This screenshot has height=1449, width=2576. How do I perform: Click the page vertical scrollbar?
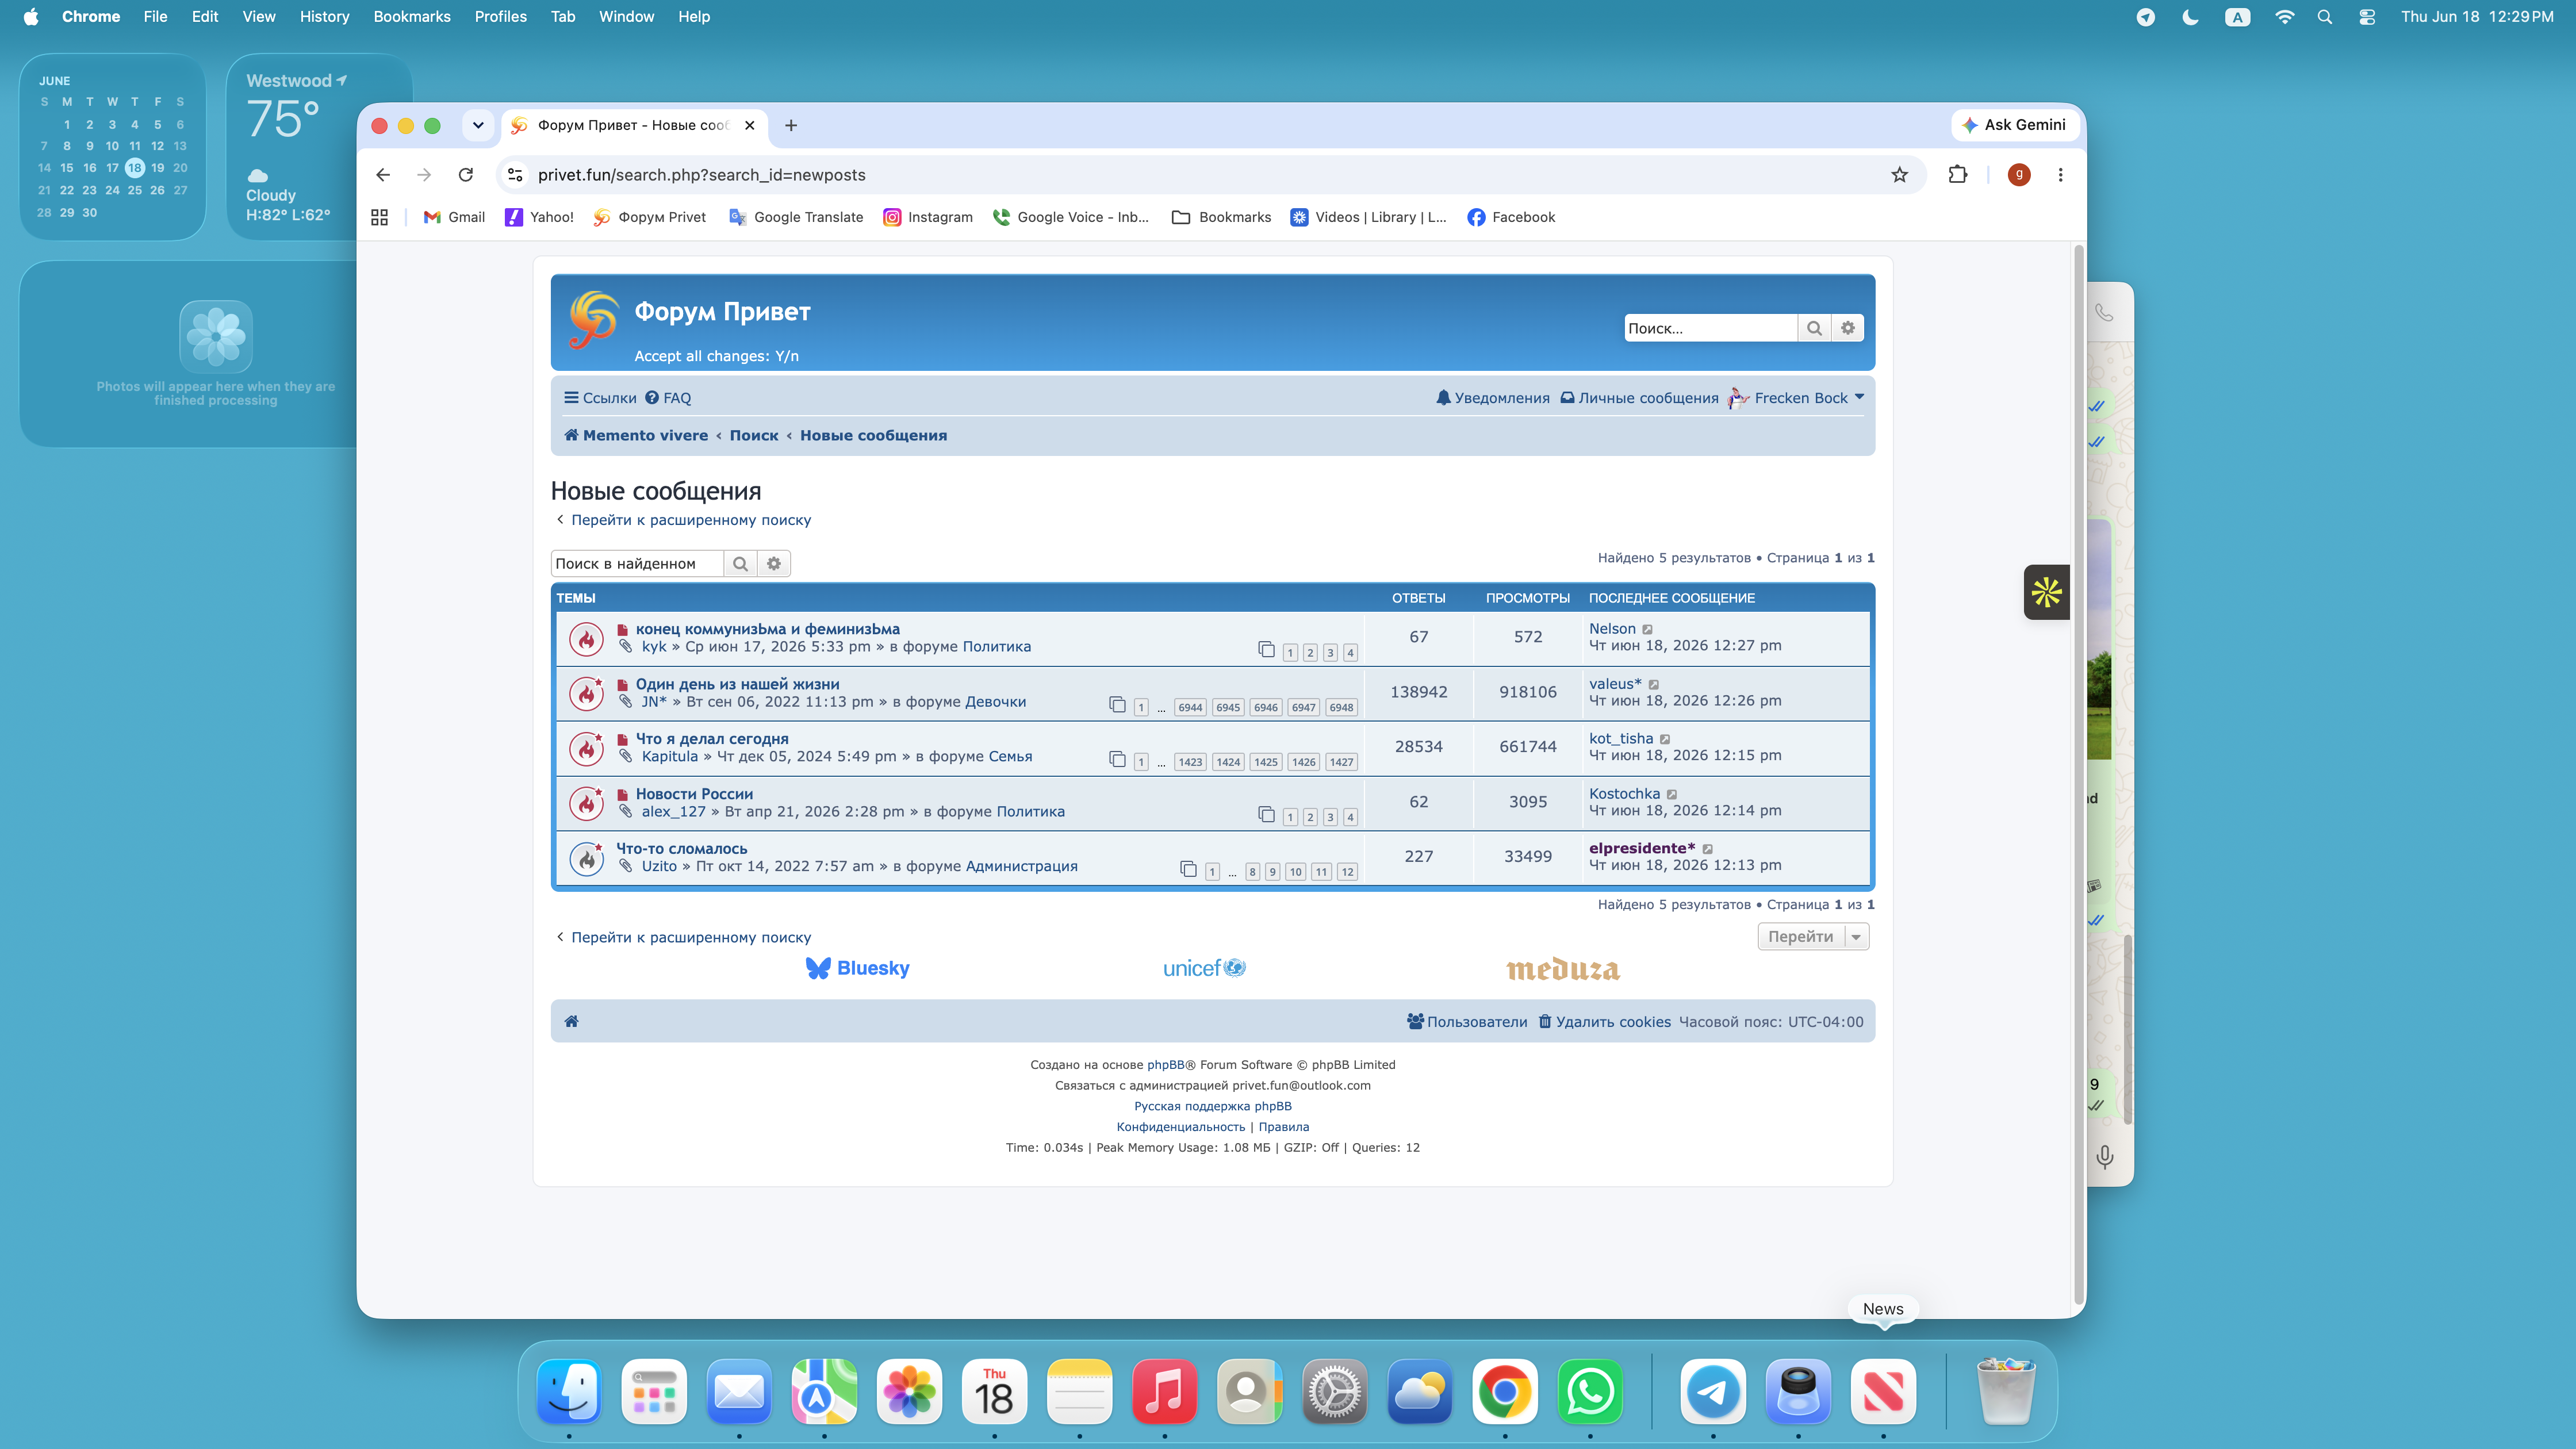tap(2079, 775)
